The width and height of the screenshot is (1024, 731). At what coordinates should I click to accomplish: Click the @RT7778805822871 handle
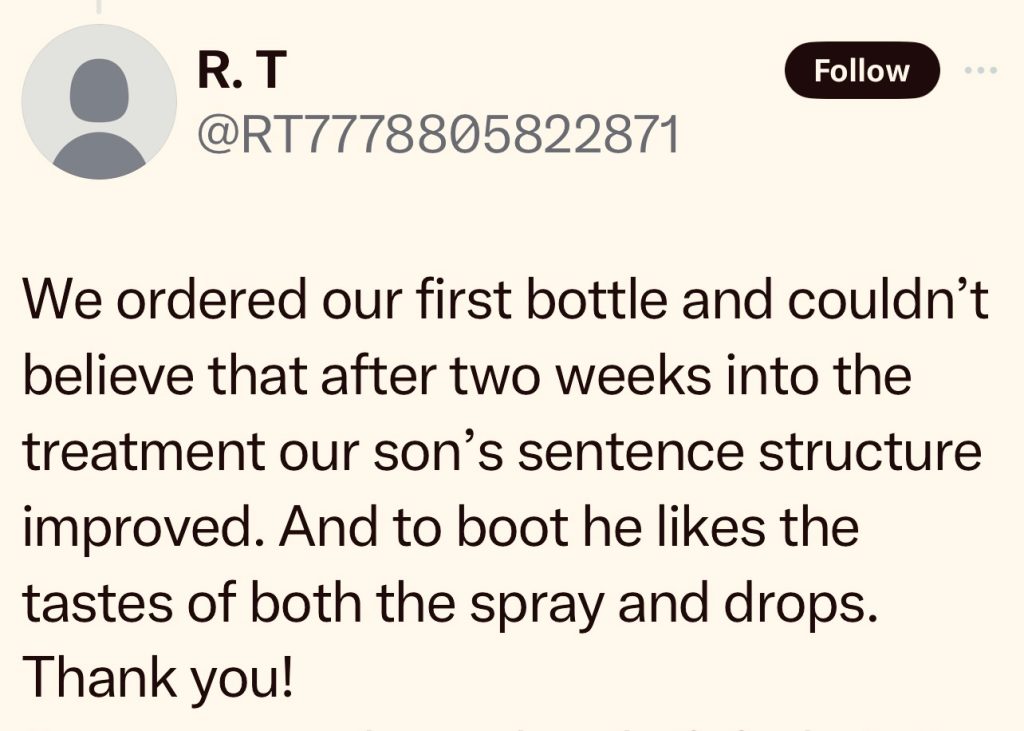pyautogui.click(x=438, y=135)
